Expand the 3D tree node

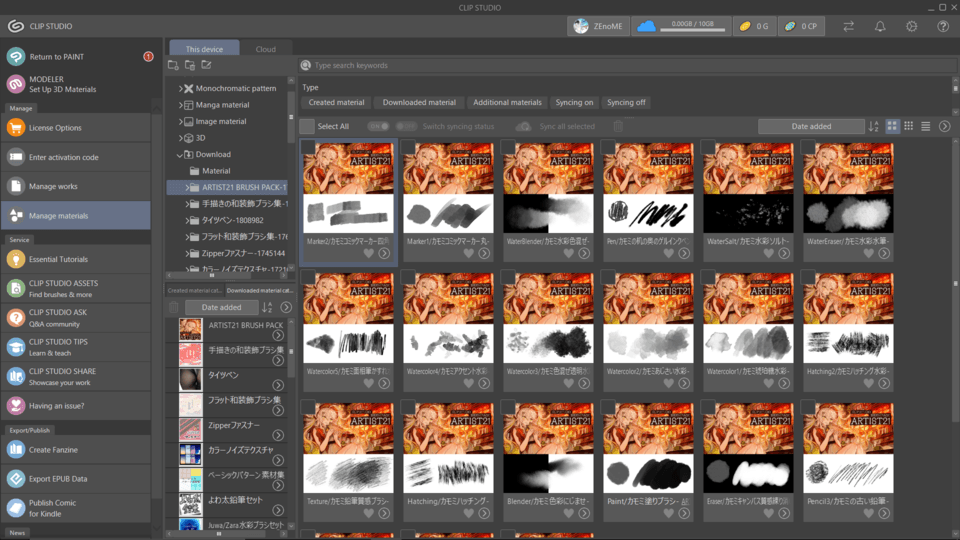(181, 138)
